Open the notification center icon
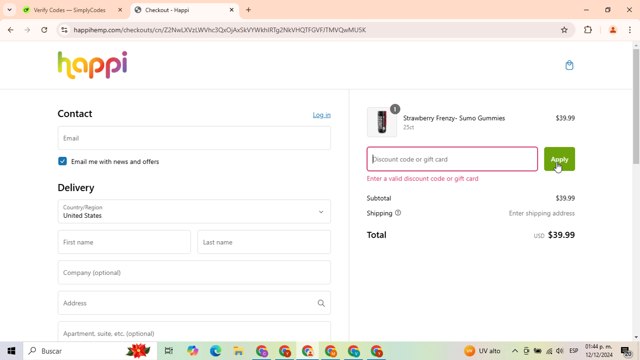640x360 pixels. 626,351
